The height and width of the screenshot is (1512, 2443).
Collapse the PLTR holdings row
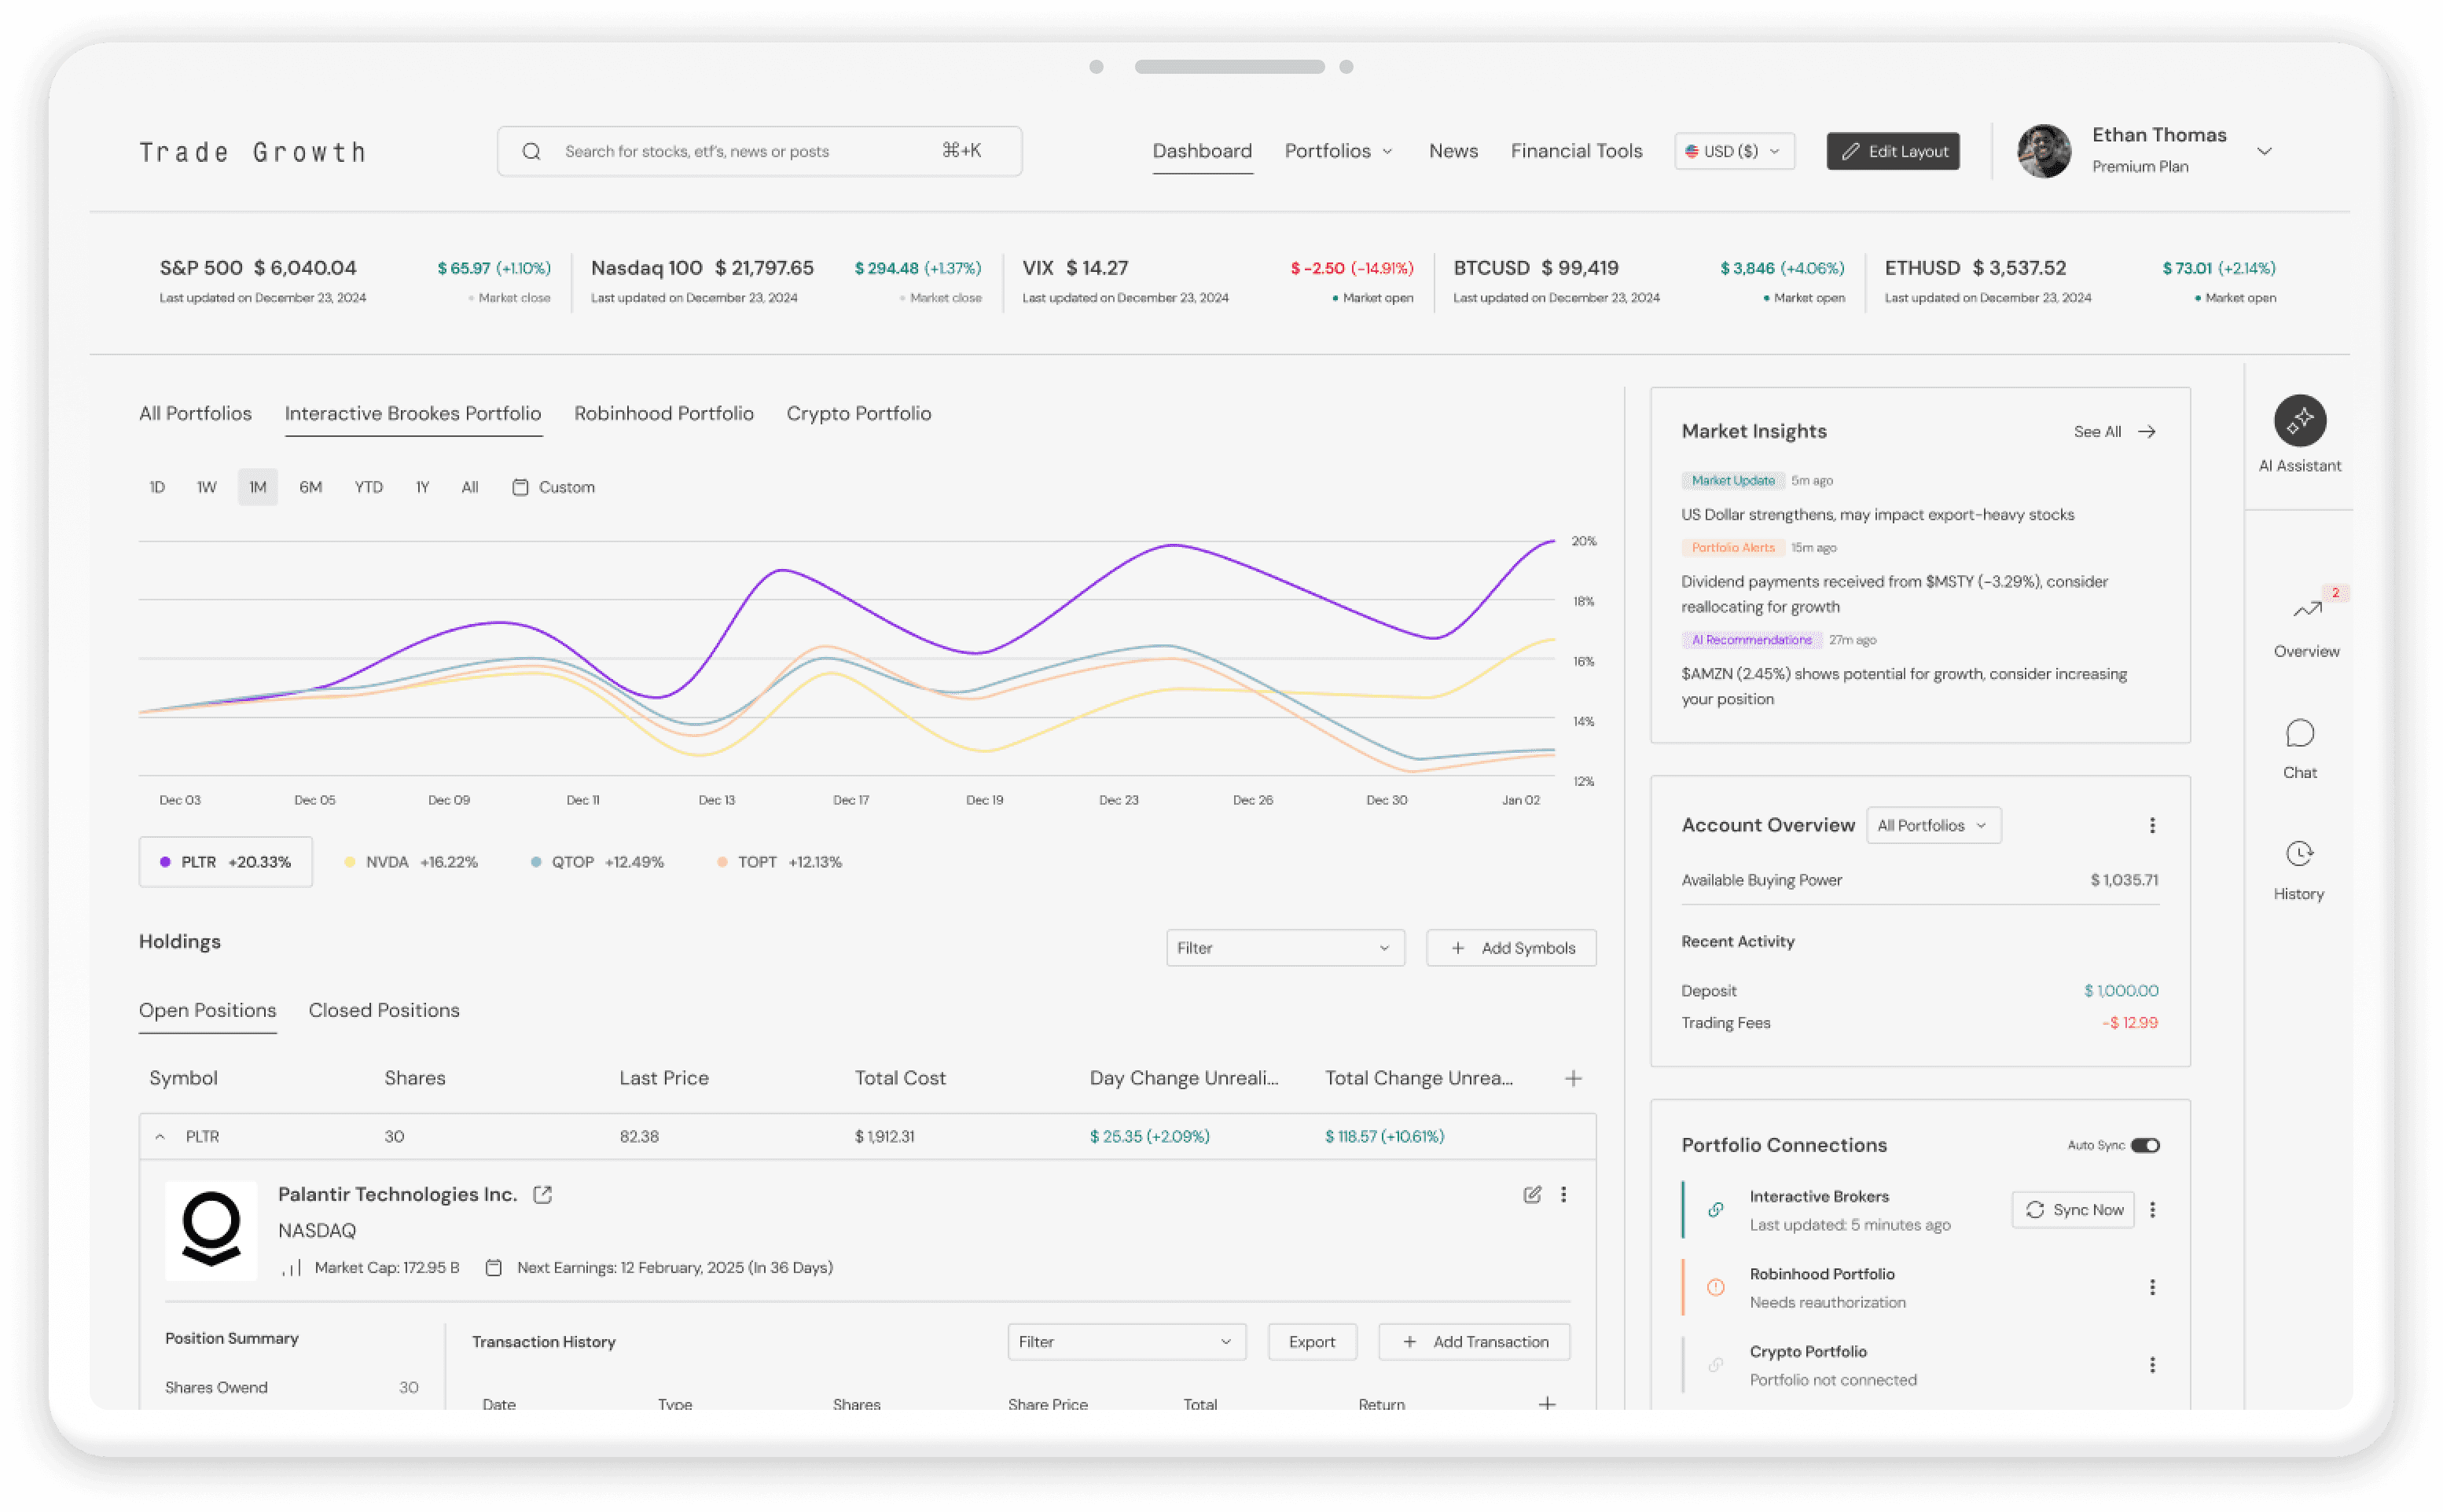160,1137
